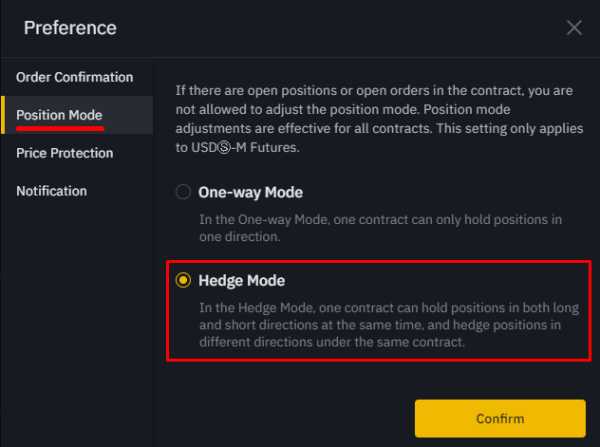The height and width of the screenshot is (447, 600).
Task: Select the Hedge Mode radio button
Action: [x=183, y=281]
